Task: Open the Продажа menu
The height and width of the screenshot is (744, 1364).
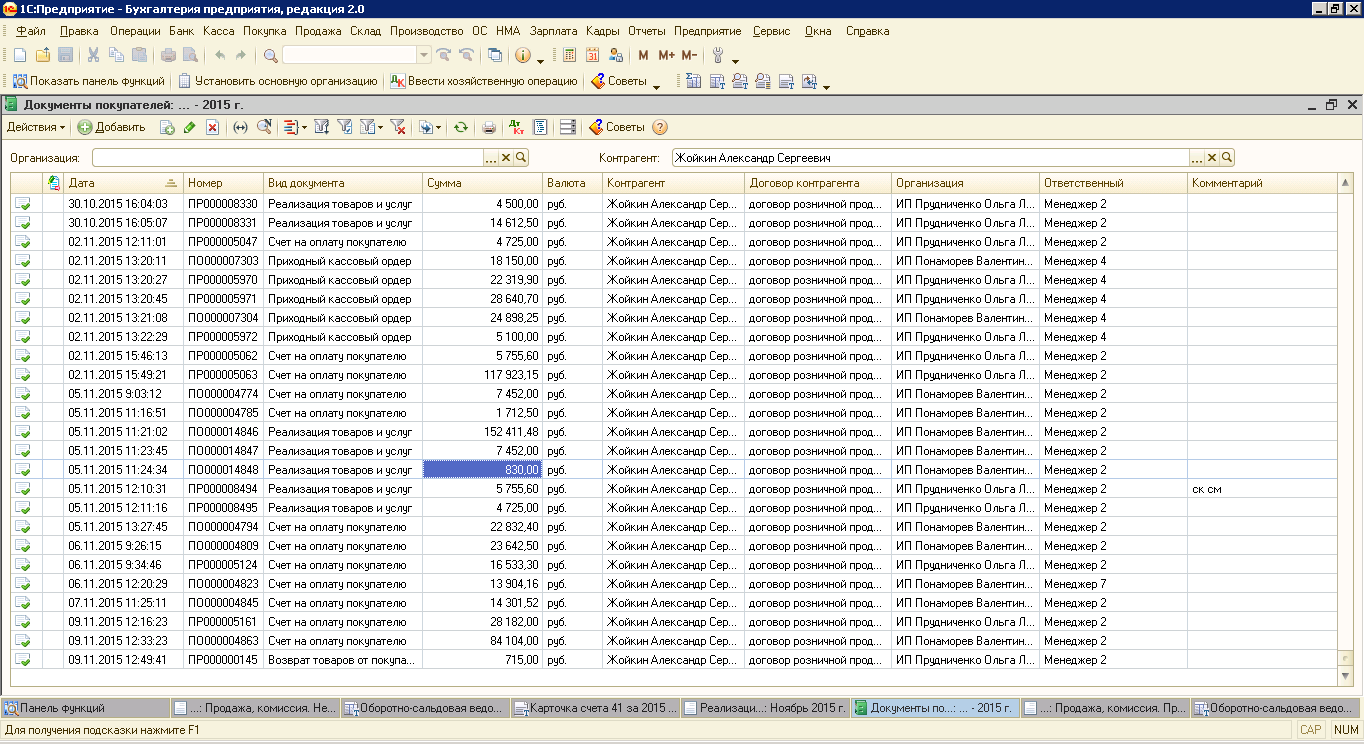Action: pyautogui.click(x=318, y=31)
